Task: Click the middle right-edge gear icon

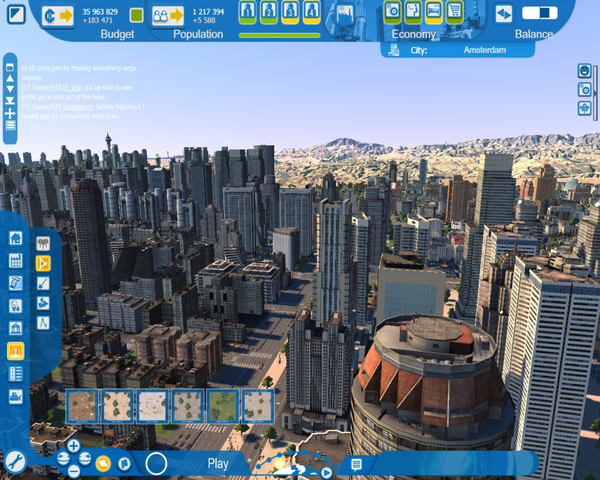Action: pos(584,90)
